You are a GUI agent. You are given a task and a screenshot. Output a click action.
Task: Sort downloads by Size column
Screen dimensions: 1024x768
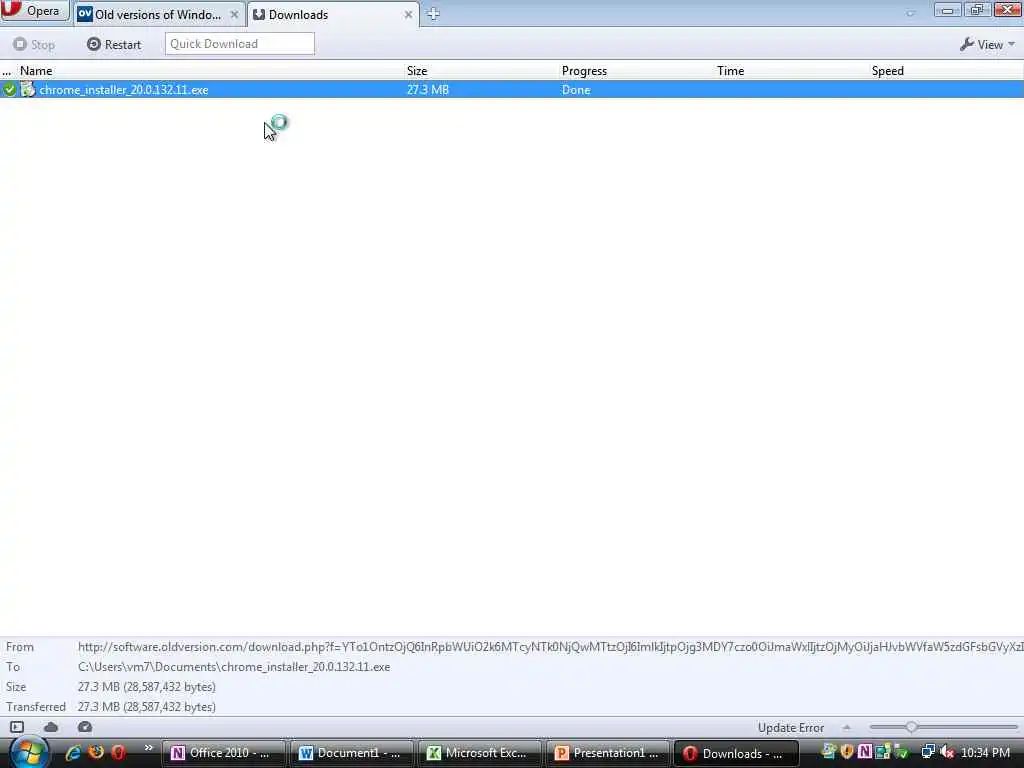click(x=417, y=71)
